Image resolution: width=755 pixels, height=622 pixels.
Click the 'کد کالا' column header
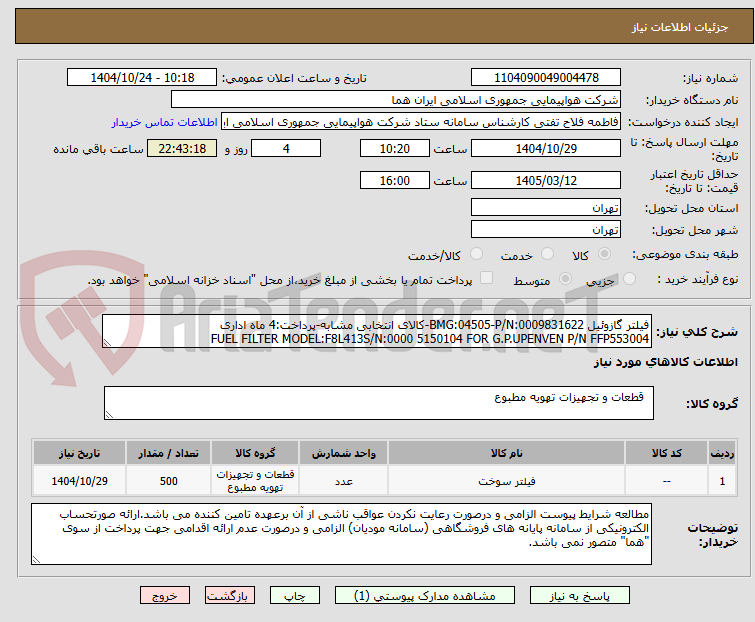click(x=666, y=453)
